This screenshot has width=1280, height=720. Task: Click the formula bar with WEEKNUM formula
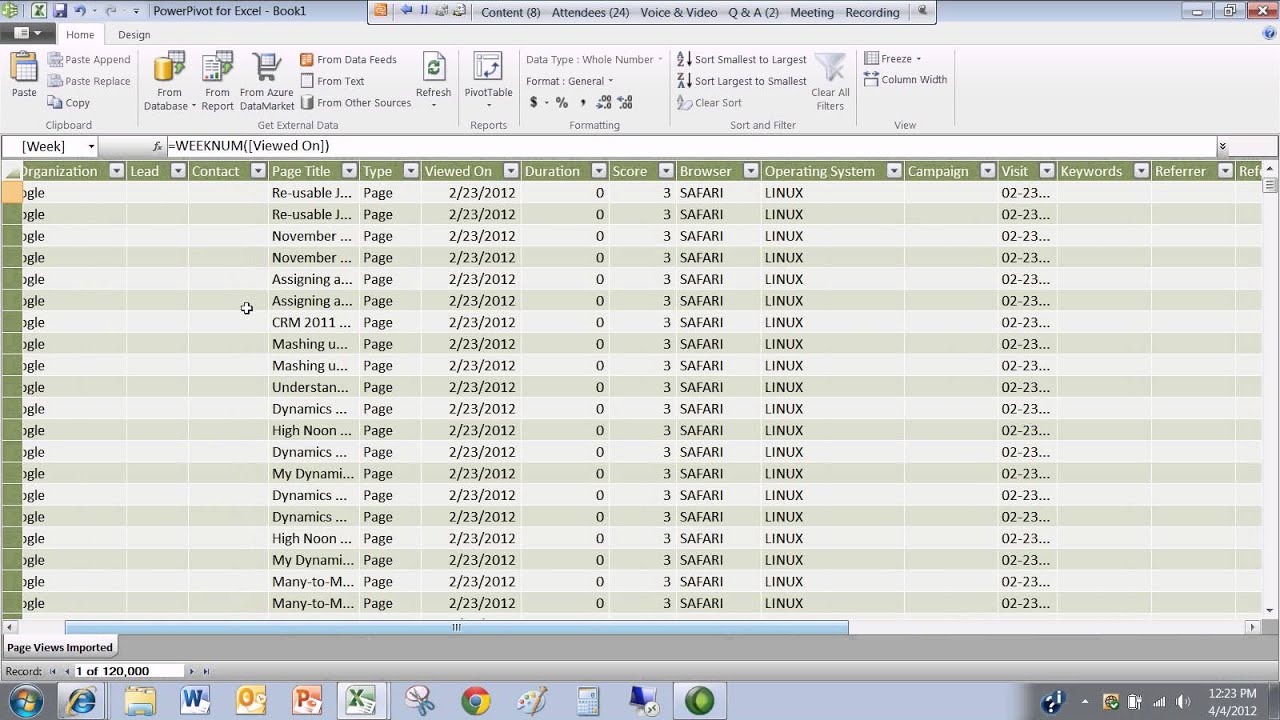pos(690,147)
